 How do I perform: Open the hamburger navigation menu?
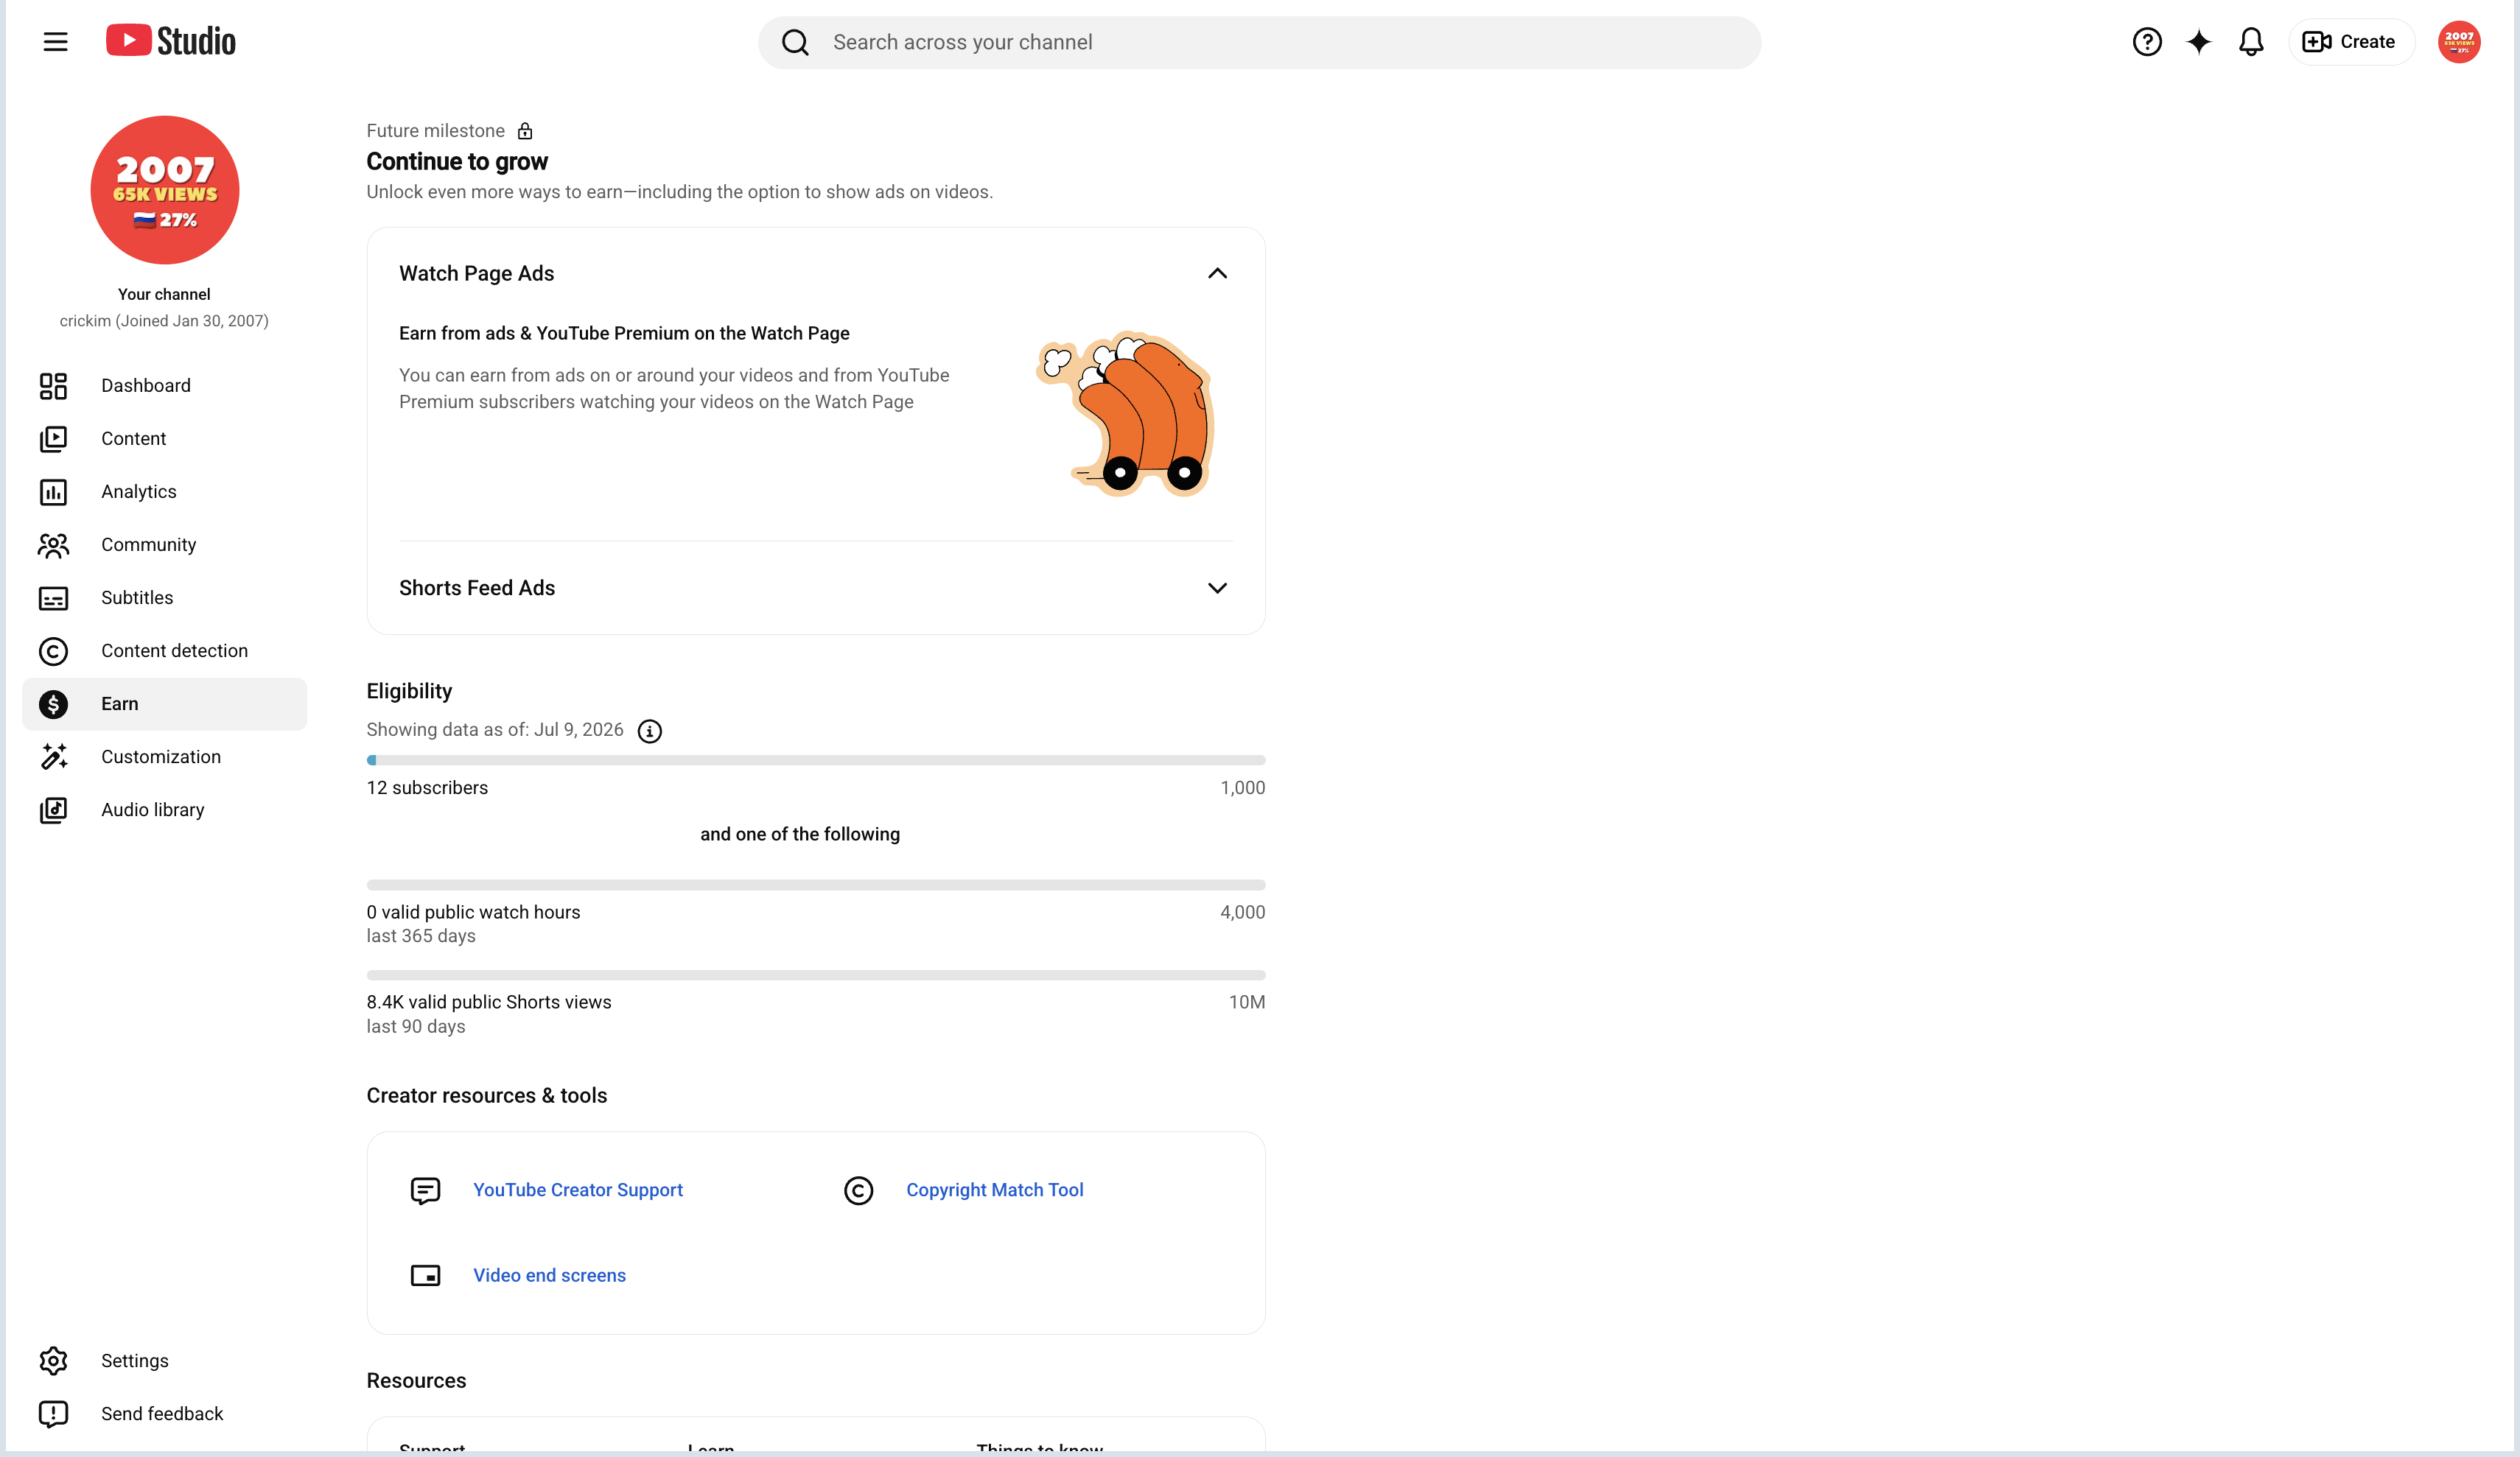(x=55, y=42)
